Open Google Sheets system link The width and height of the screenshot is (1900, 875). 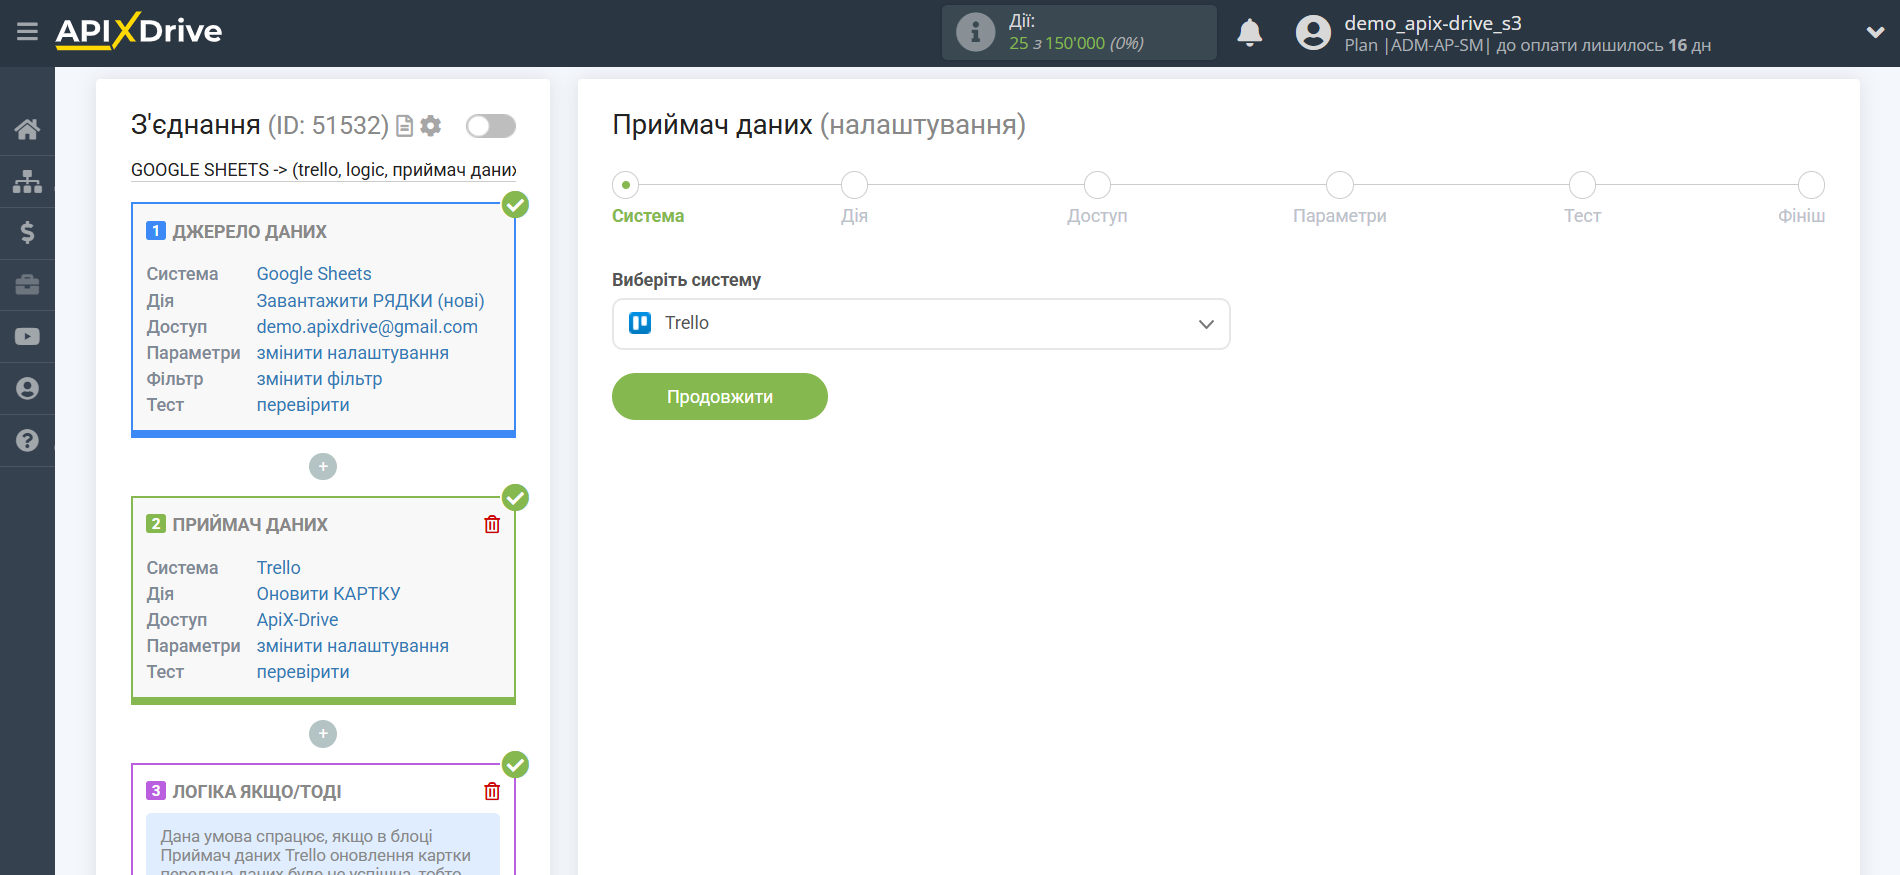coord(314,274)
